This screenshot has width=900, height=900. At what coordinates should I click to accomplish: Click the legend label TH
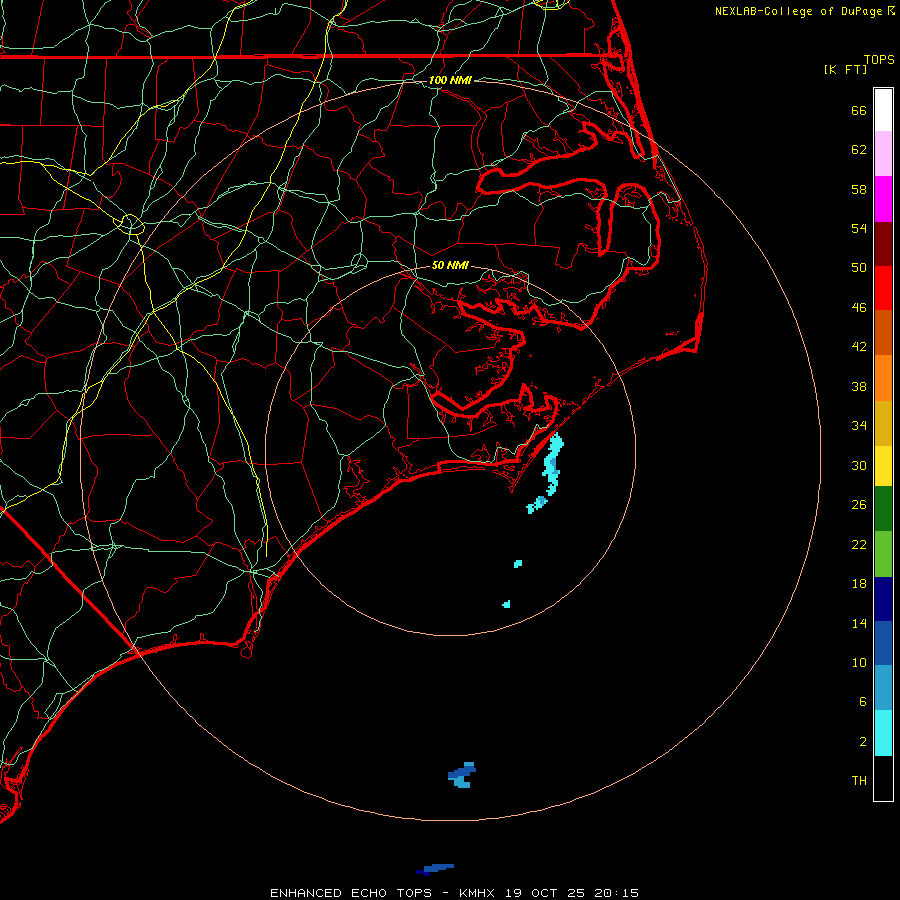(859, 781)
